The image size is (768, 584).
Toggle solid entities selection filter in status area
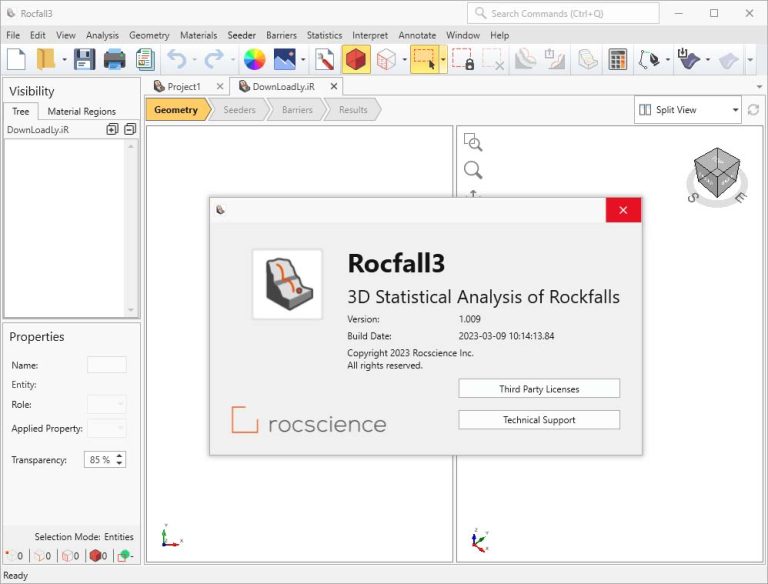coord(98,556)
